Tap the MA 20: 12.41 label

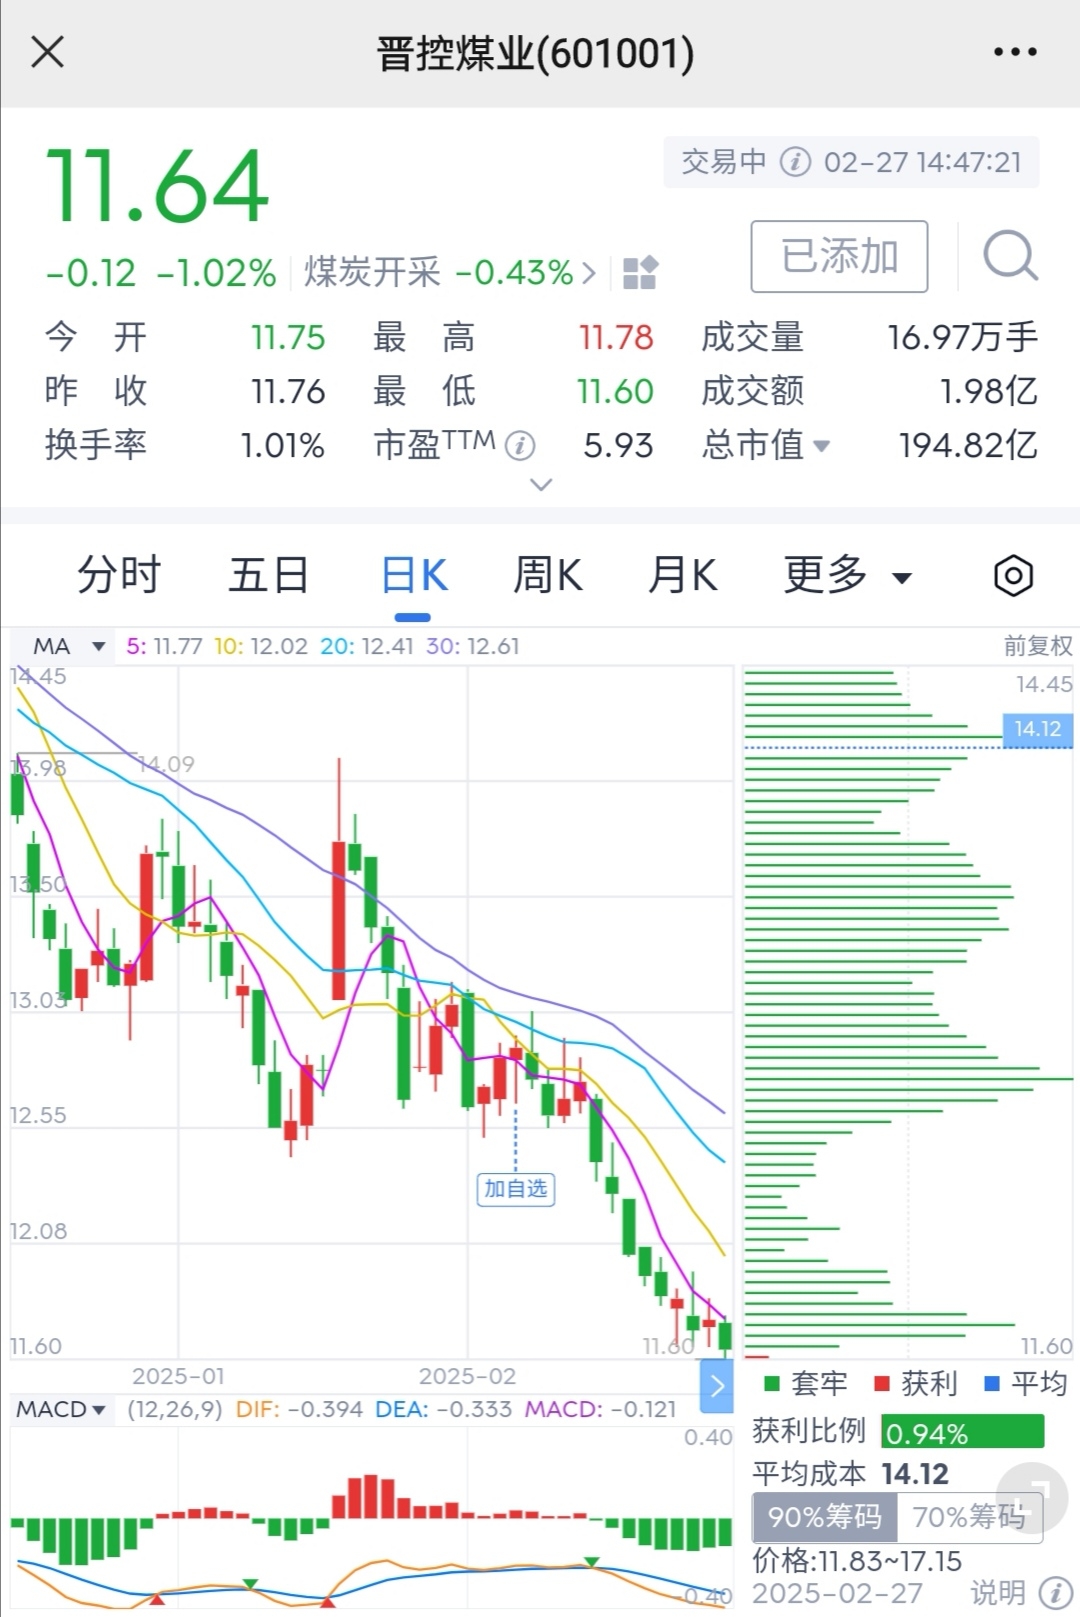pyautogui.click(x=367, y=646)
